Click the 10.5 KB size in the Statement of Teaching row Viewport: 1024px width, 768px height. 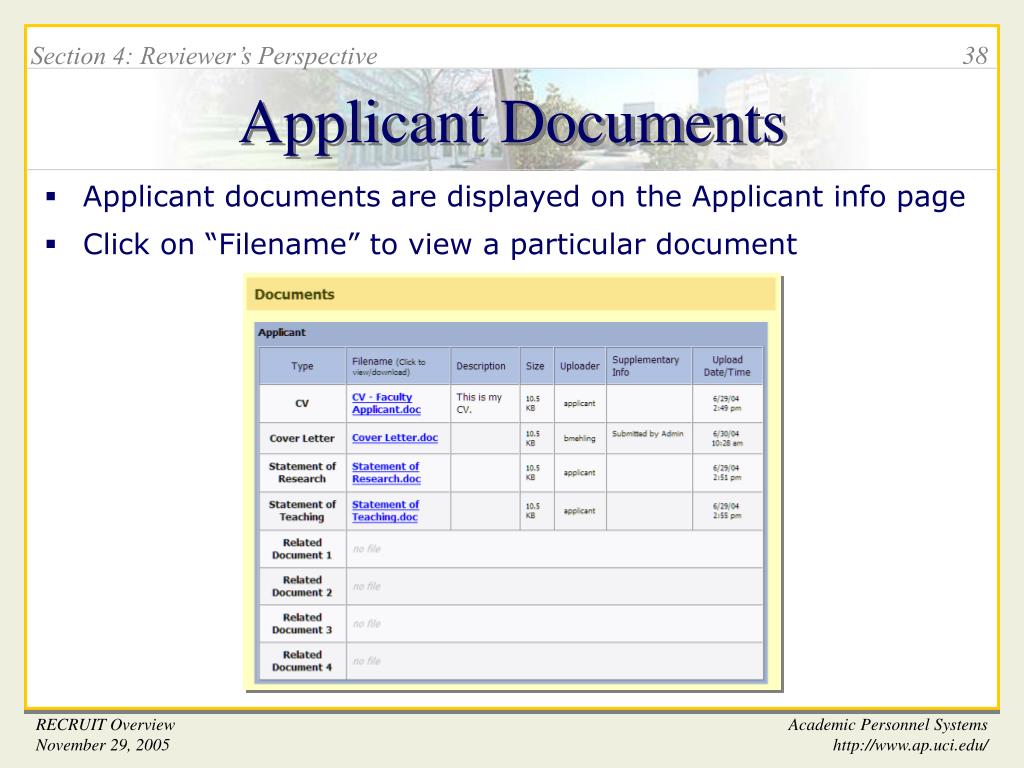pyautogui.click(x=533, y=511)
